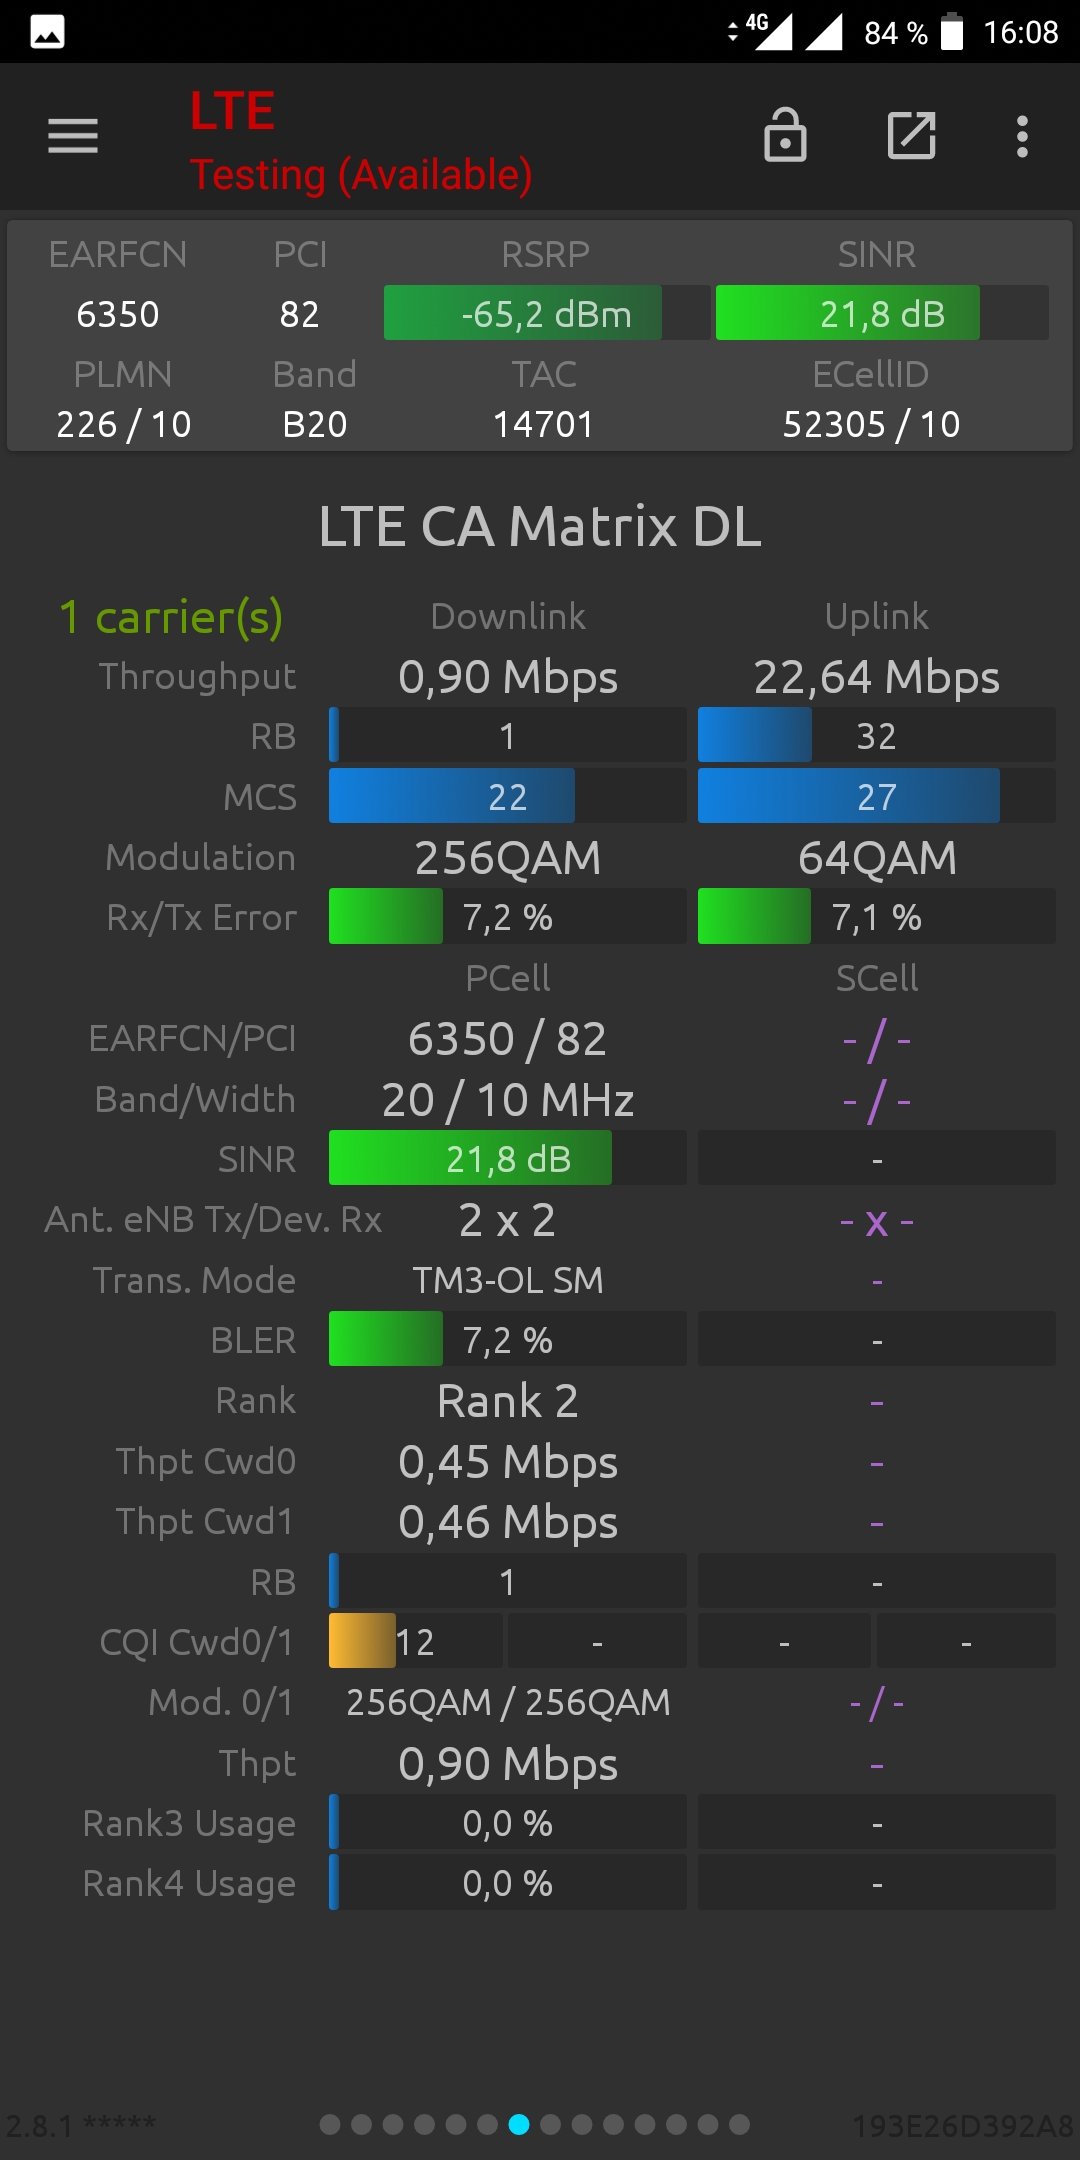1080x2160 pixels.
Task: Tap the top SINR 21,8 dB bar
Action: 882,313
